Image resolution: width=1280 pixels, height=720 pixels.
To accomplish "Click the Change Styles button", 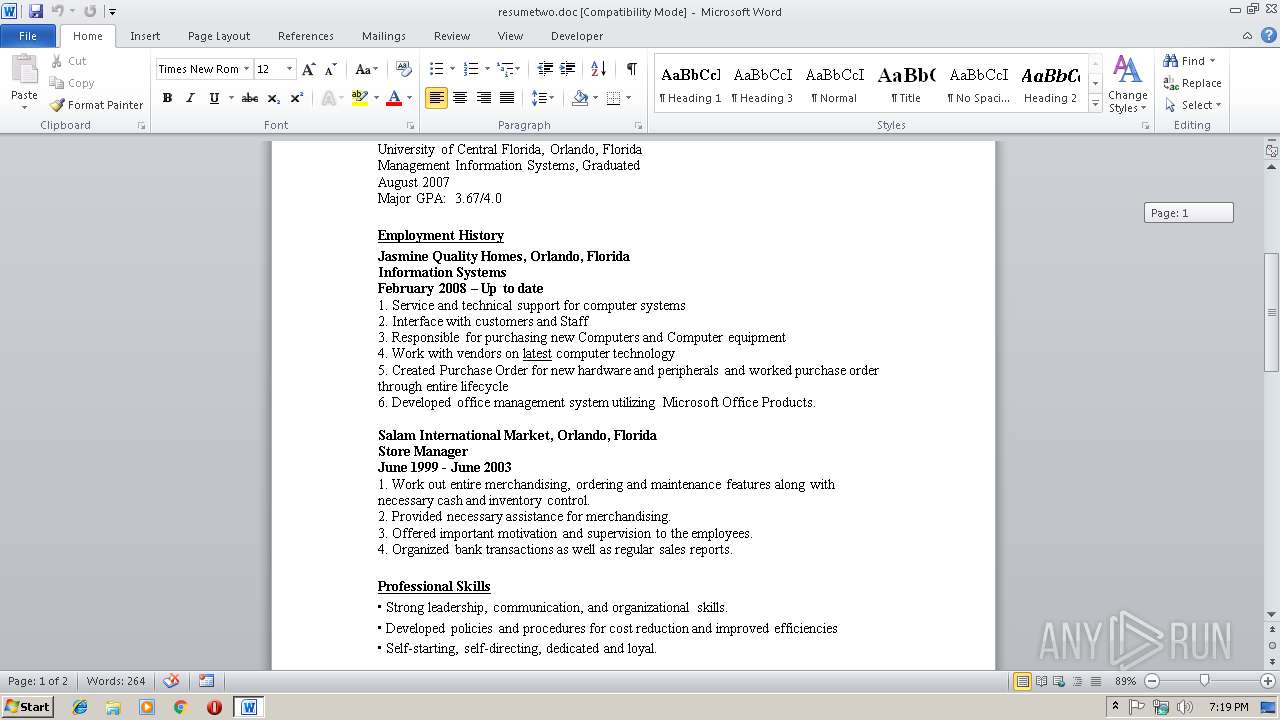I will (x=1127, y=84).
